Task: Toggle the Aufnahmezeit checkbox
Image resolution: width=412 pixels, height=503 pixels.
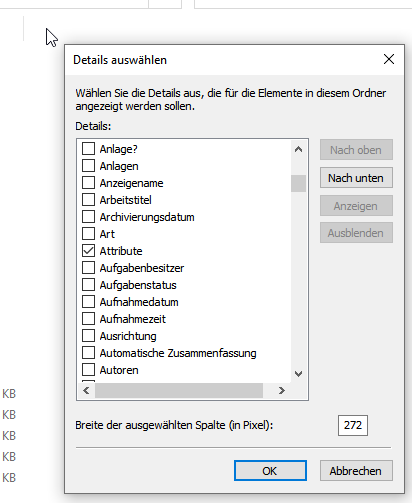Action: click(x=88, y=318)
